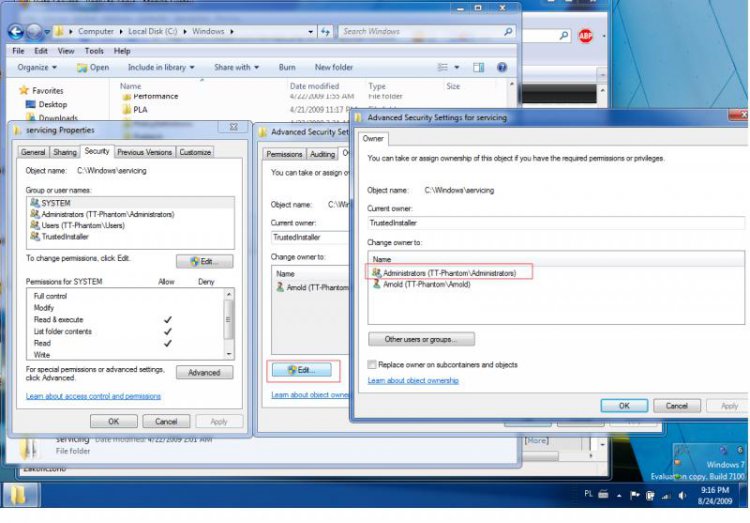Open the Organize dropdown menu
750x523 pixels.
click(x=37, y=67)
